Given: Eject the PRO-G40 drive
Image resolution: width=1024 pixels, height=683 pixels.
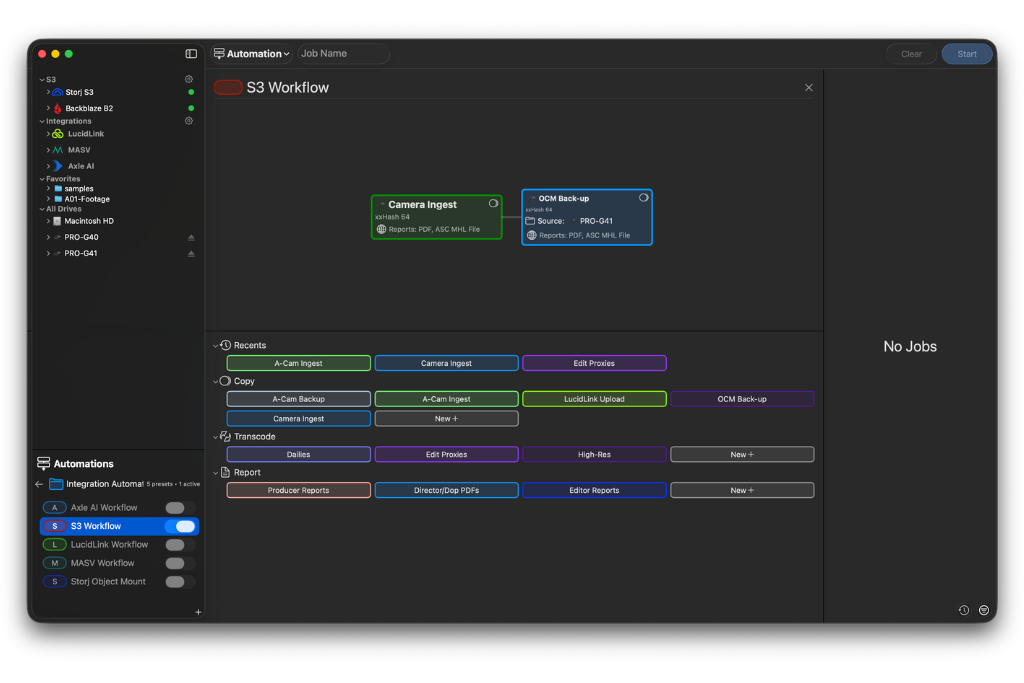Looking at the screenshot, I should click(191, 238).
